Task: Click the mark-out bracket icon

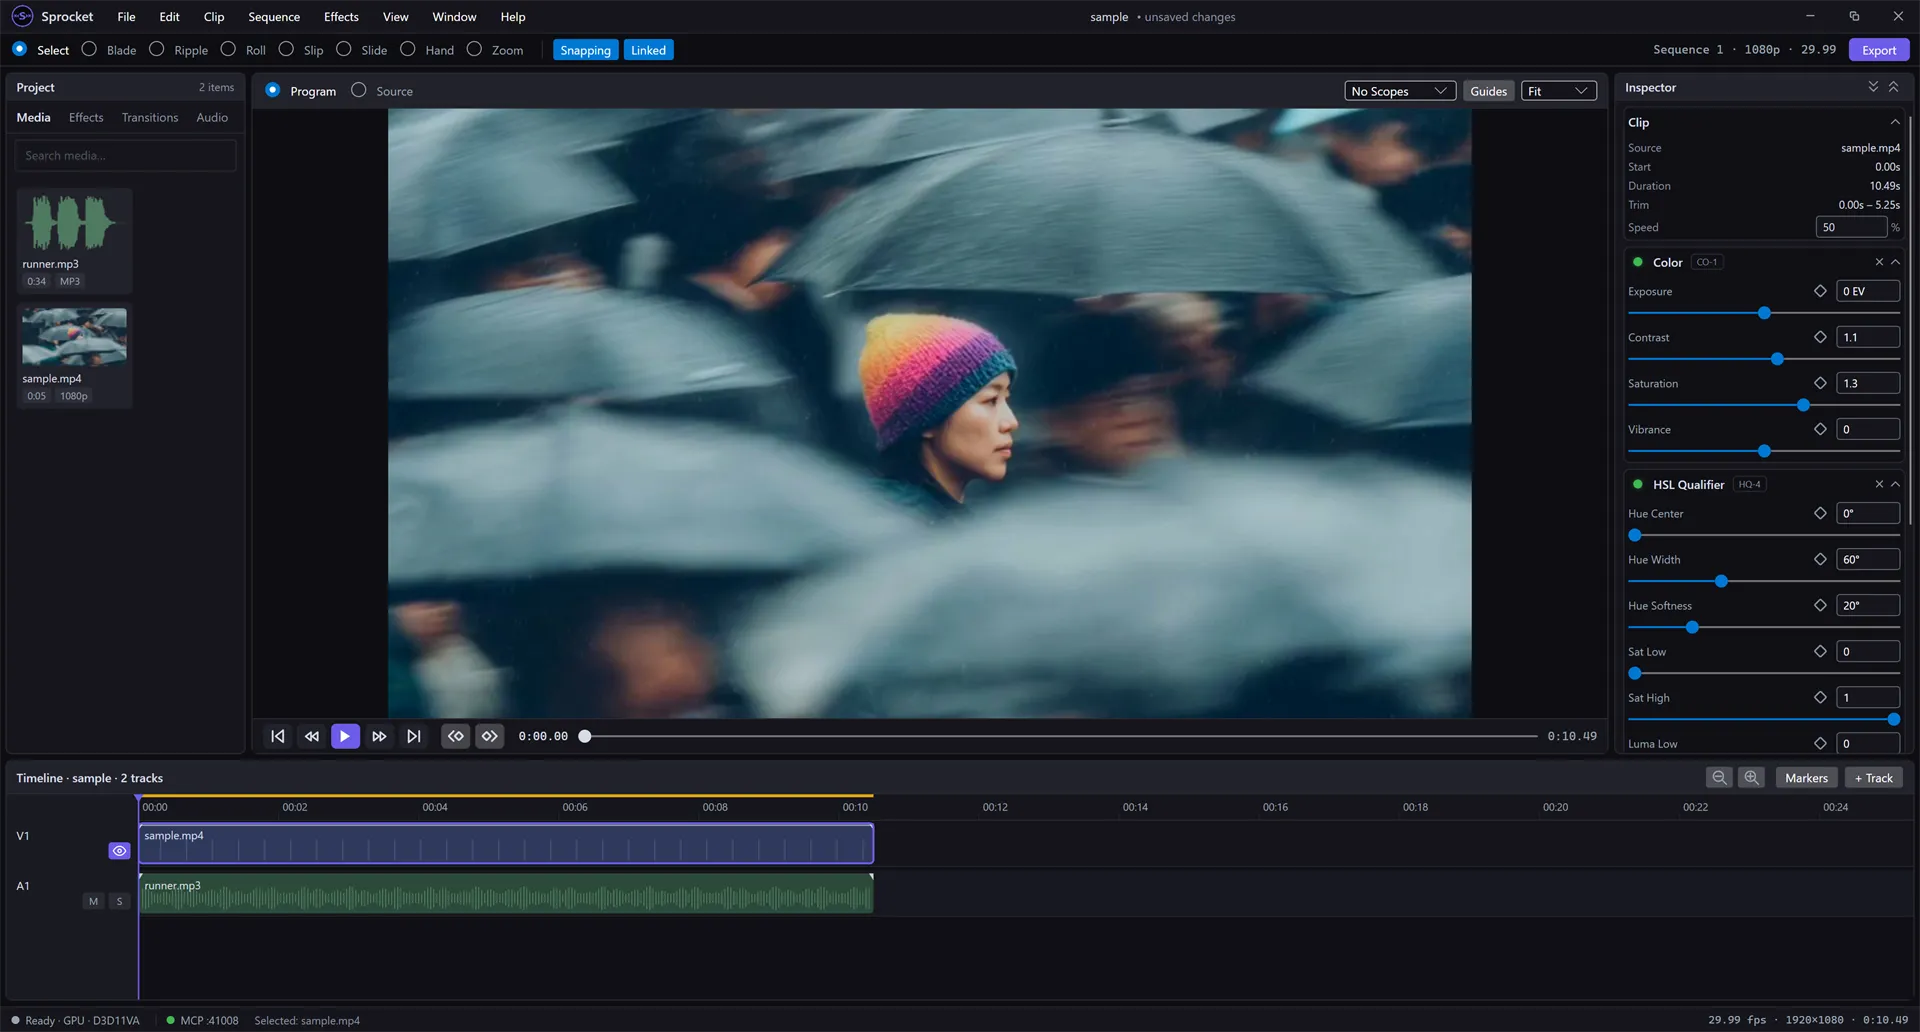Action: 490,736
